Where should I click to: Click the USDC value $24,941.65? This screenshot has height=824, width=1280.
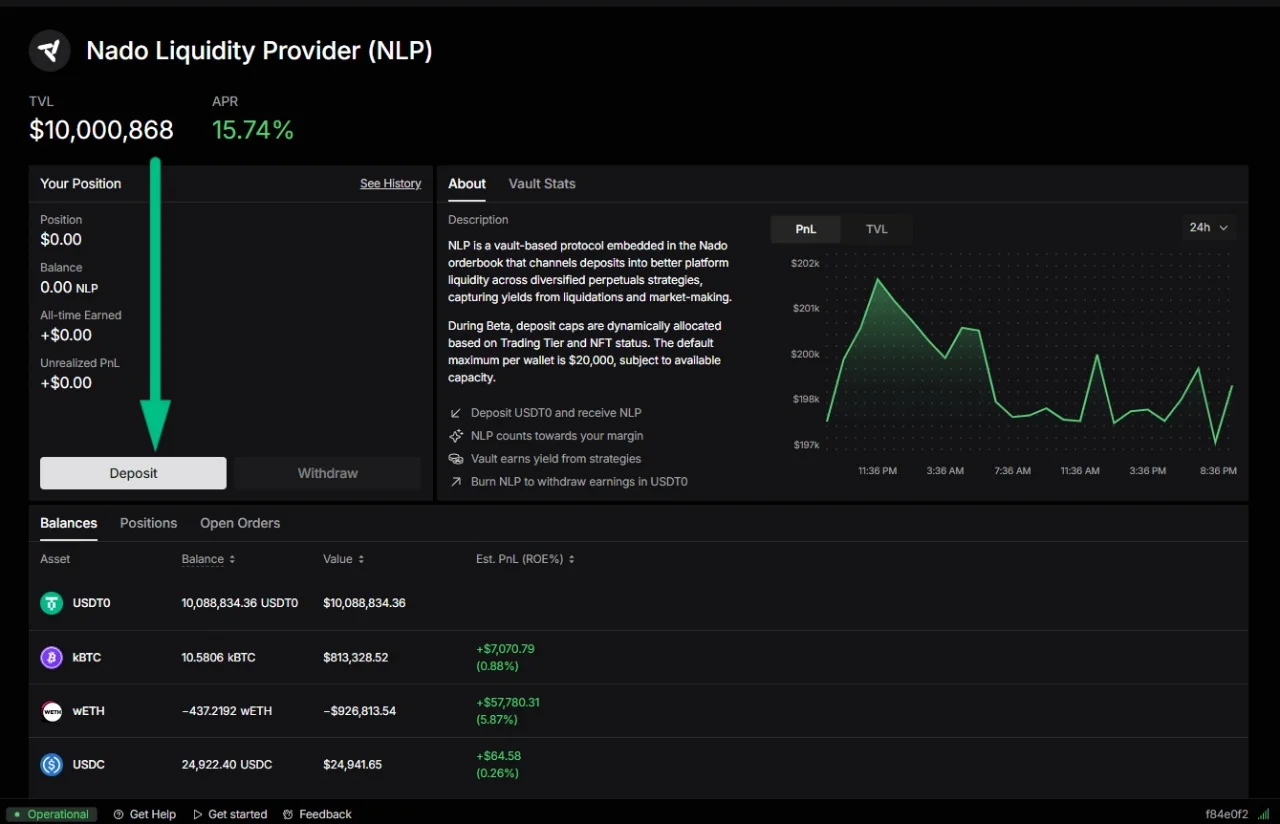coord(353,765)
